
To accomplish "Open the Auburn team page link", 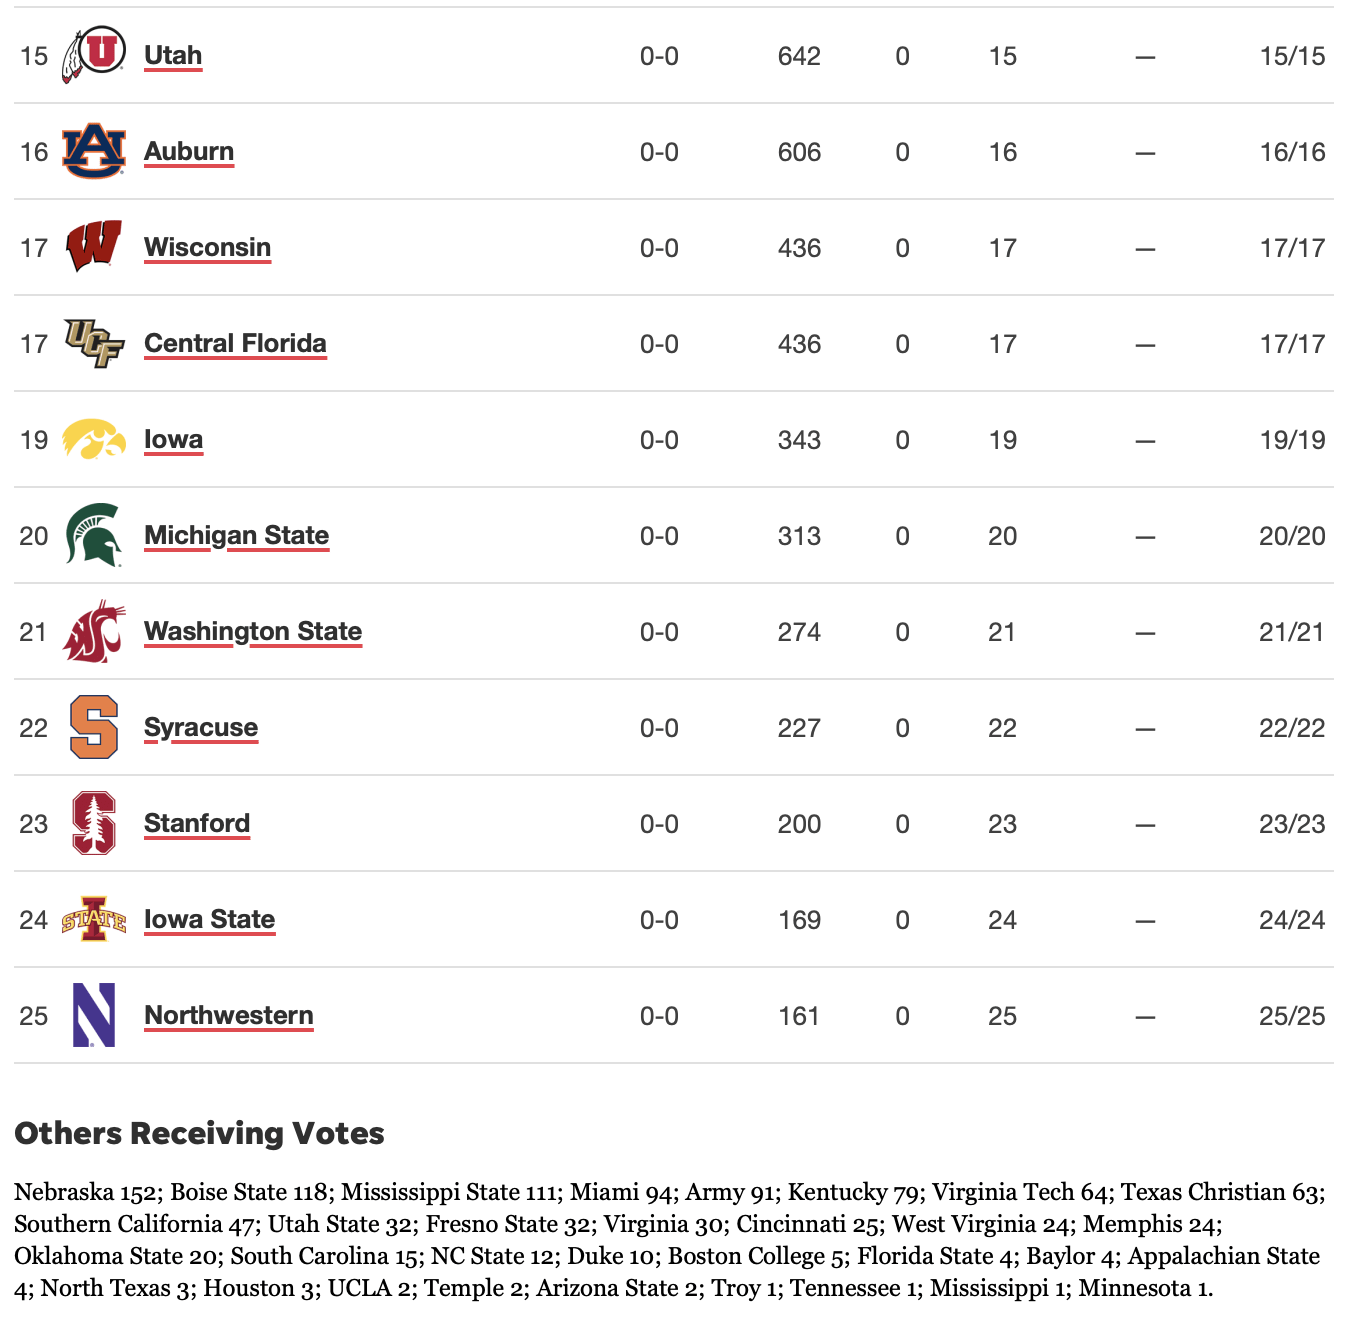I will (188, 150).
